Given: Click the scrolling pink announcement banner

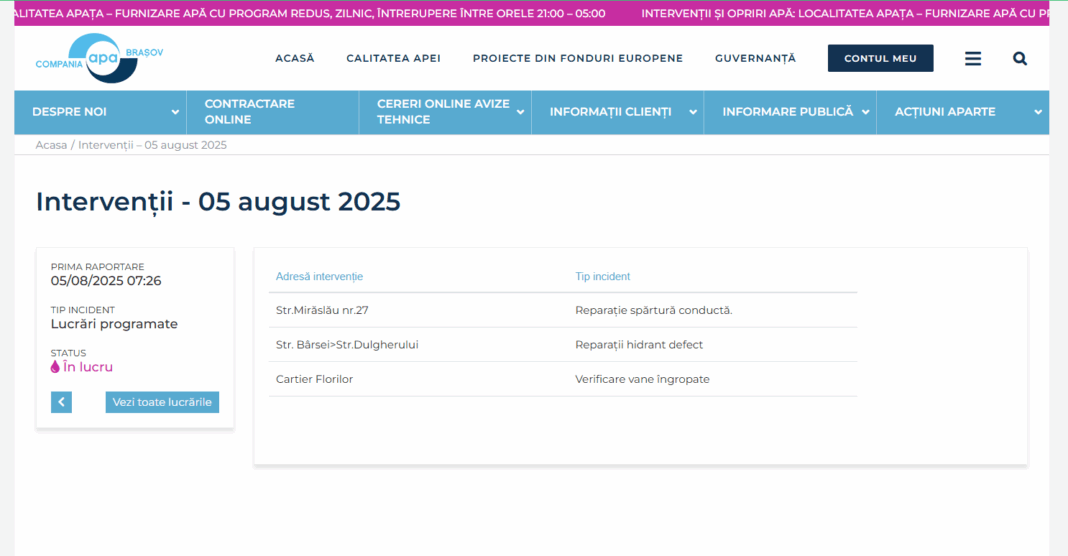Looking at the screenshot, I should [x=531, y=13].
